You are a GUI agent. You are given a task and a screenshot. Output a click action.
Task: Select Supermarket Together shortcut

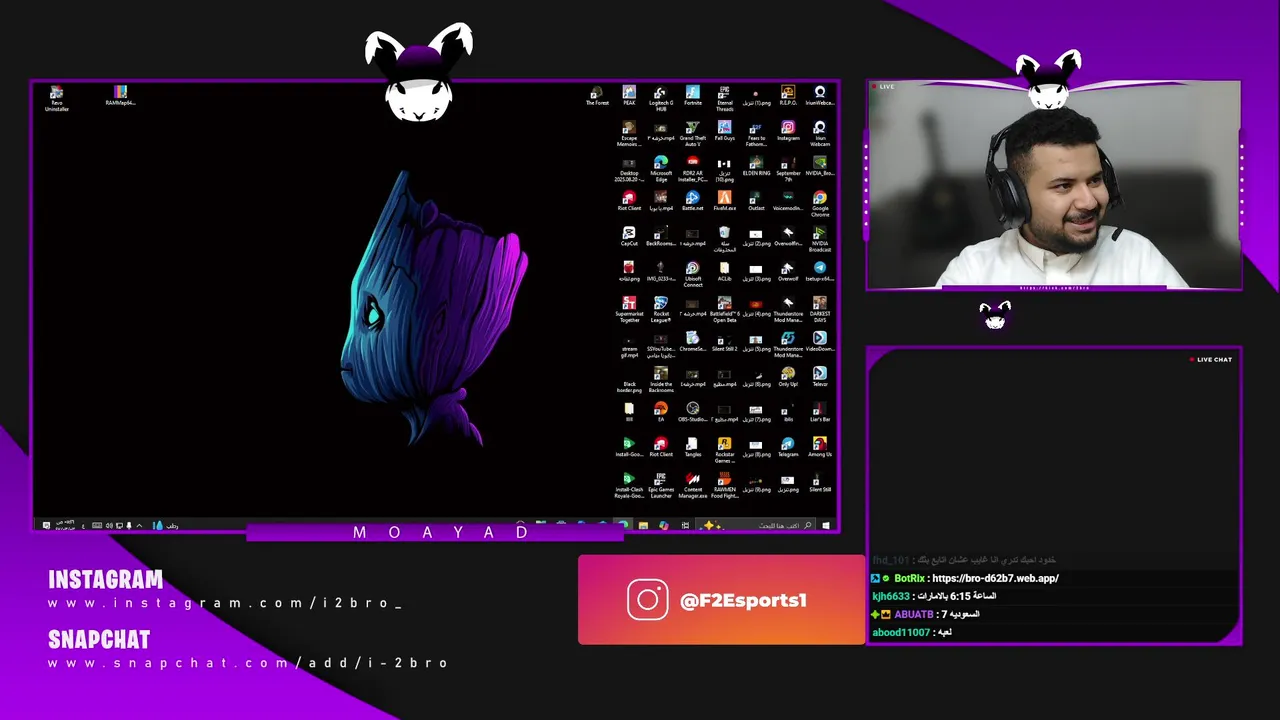pos(629,310)
